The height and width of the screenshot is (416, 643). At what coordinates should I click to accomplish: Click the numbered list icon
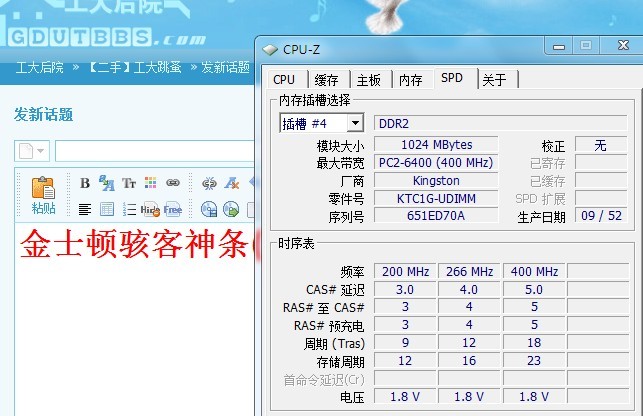129,209
